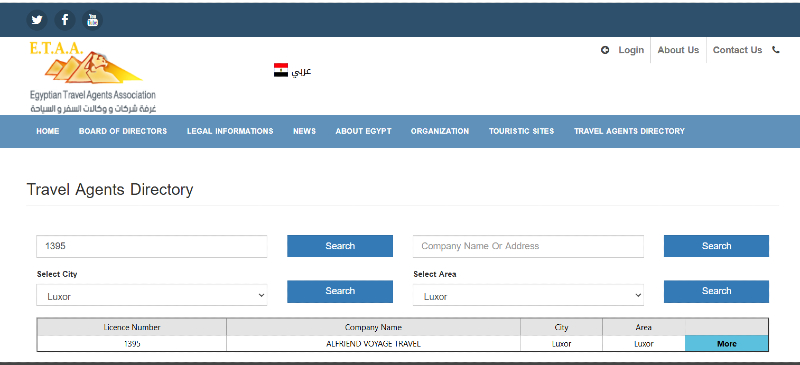The height and width of the screenshot is (365, 800).
Task: Open the Login link
Action: click(631, 50)
